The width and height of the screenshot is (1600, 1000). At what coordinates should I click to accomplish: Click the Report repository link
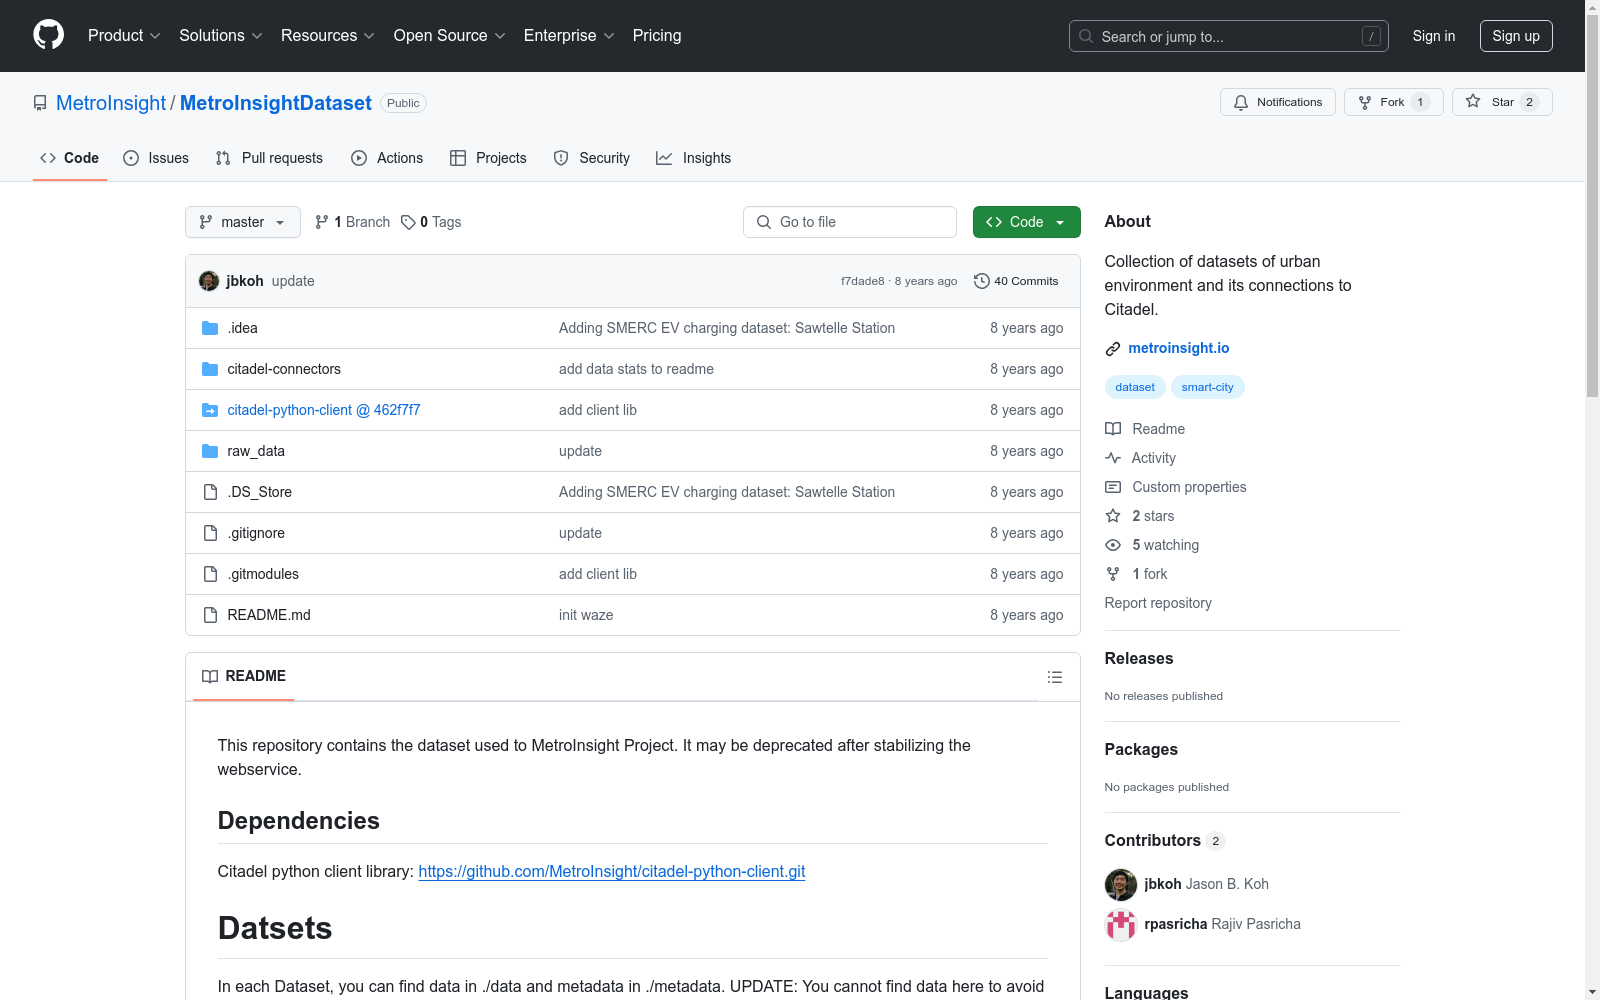coord(1158,603)
